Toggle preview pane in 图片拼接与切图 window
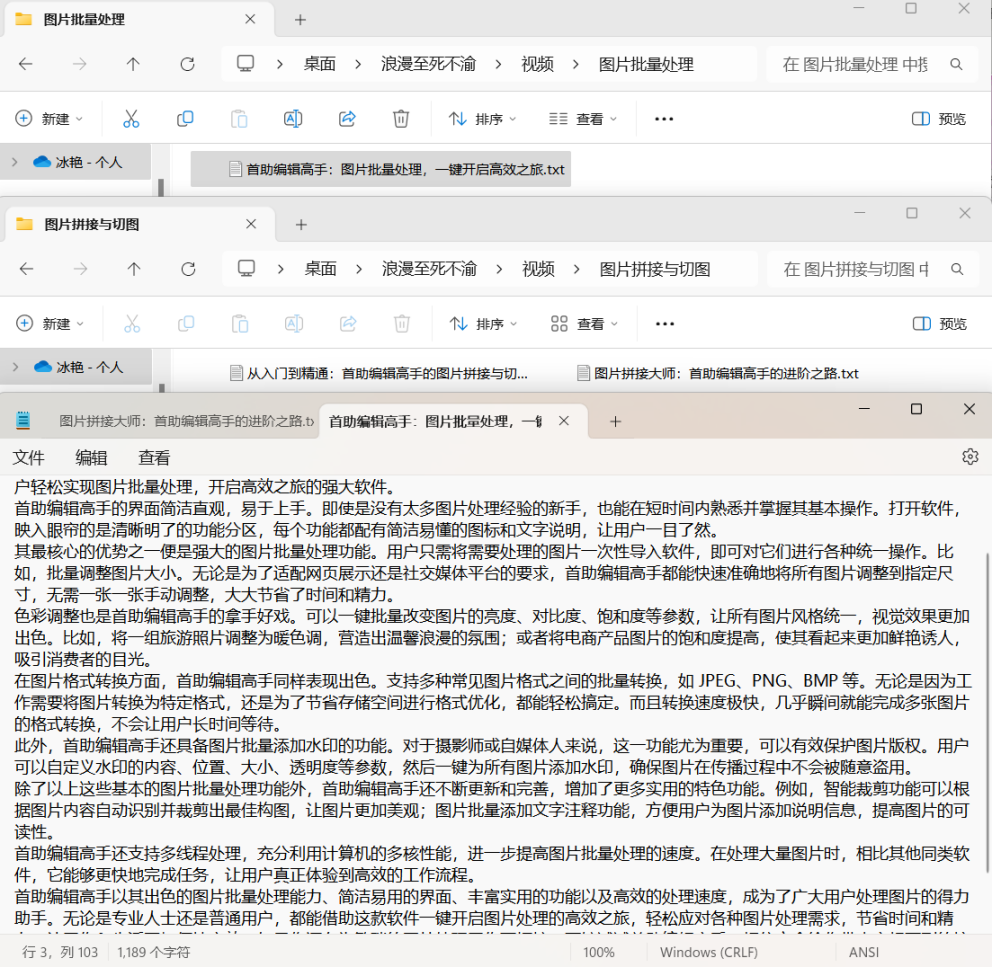Screen dimensions: 992x968 click(x=939, y=324)
